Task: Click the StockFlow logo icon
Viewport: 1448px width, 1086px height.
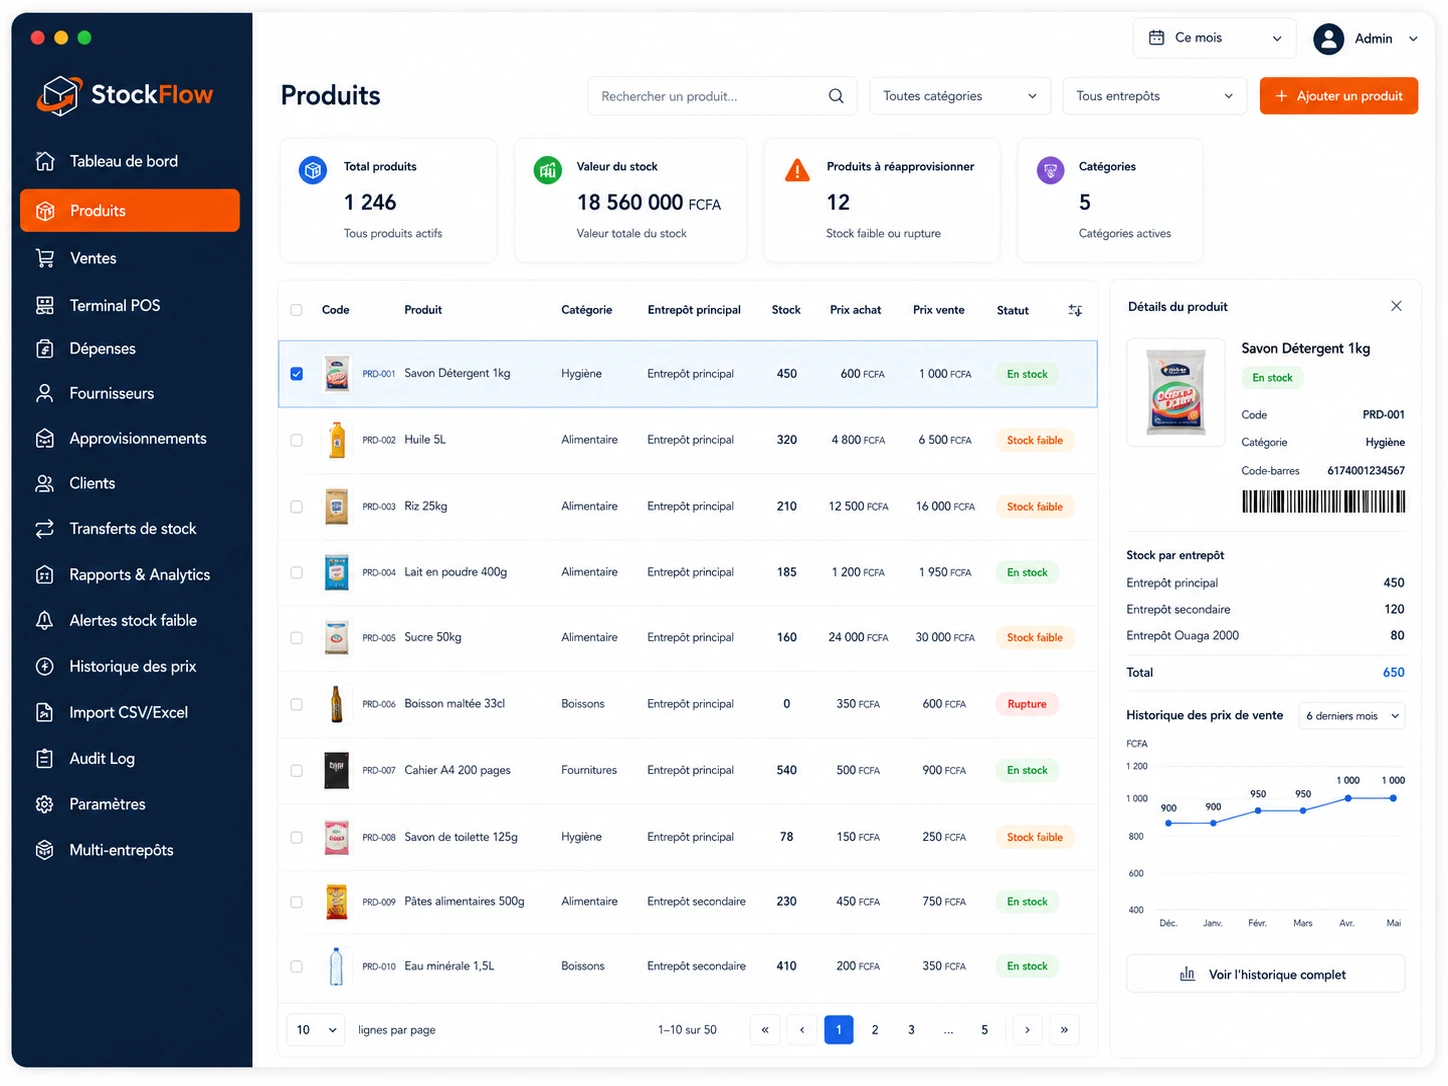Action: click(58, 95)
